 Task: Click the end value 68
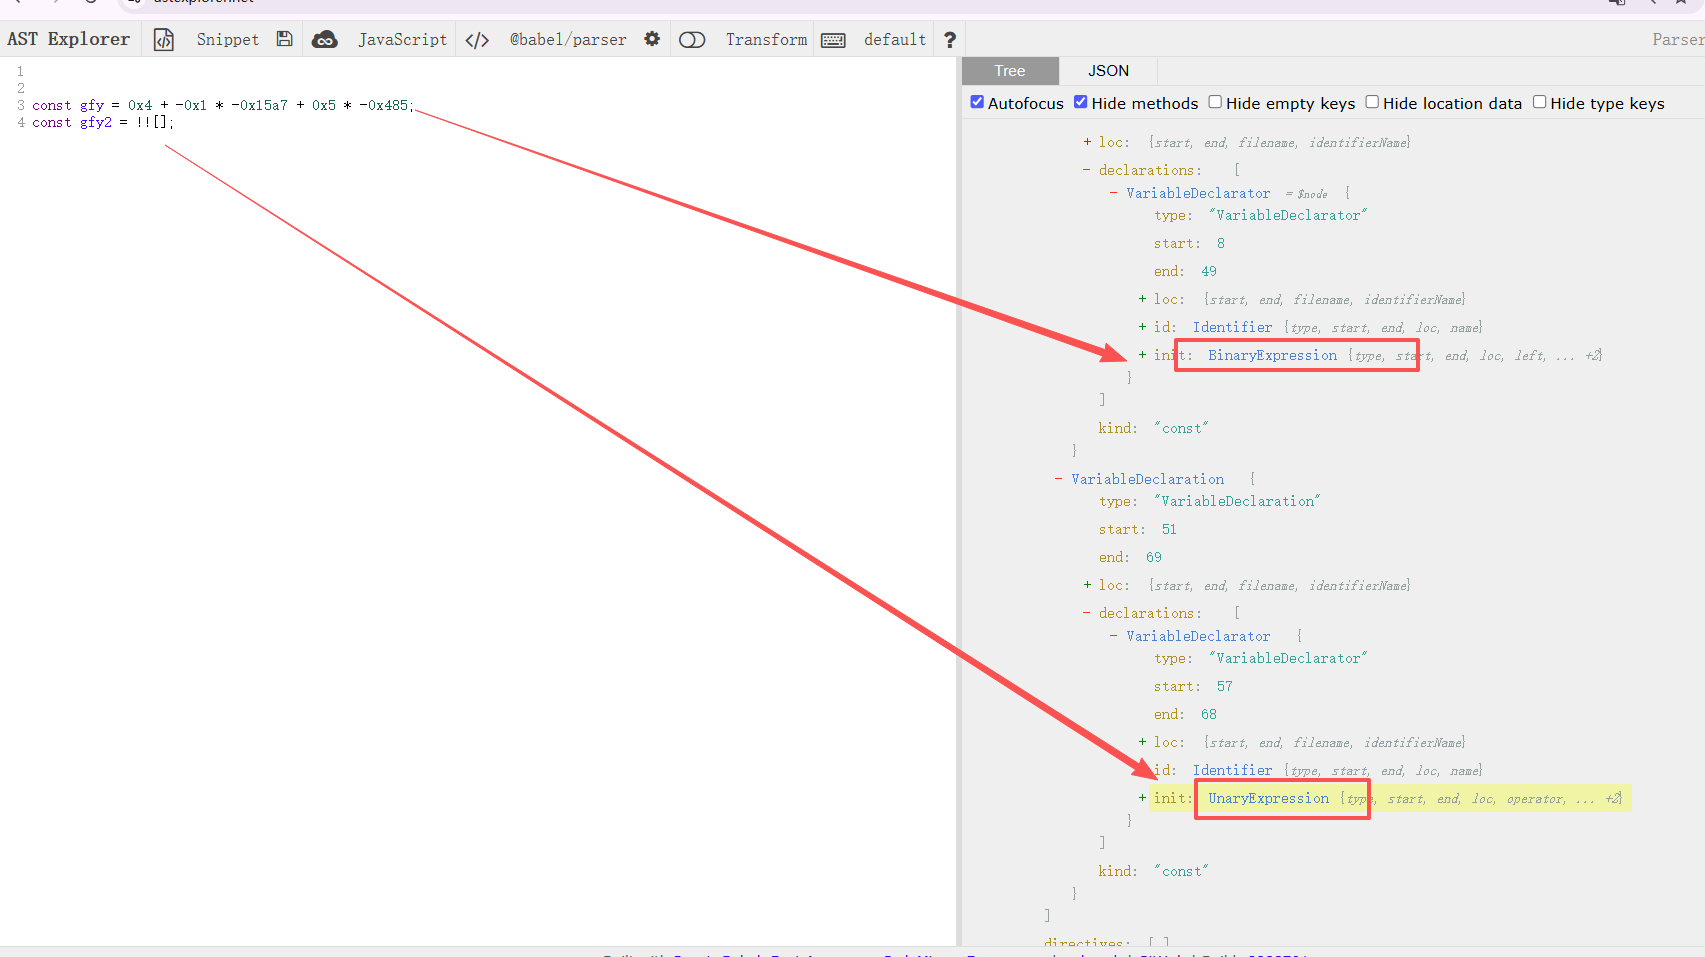pos(1209,714)
